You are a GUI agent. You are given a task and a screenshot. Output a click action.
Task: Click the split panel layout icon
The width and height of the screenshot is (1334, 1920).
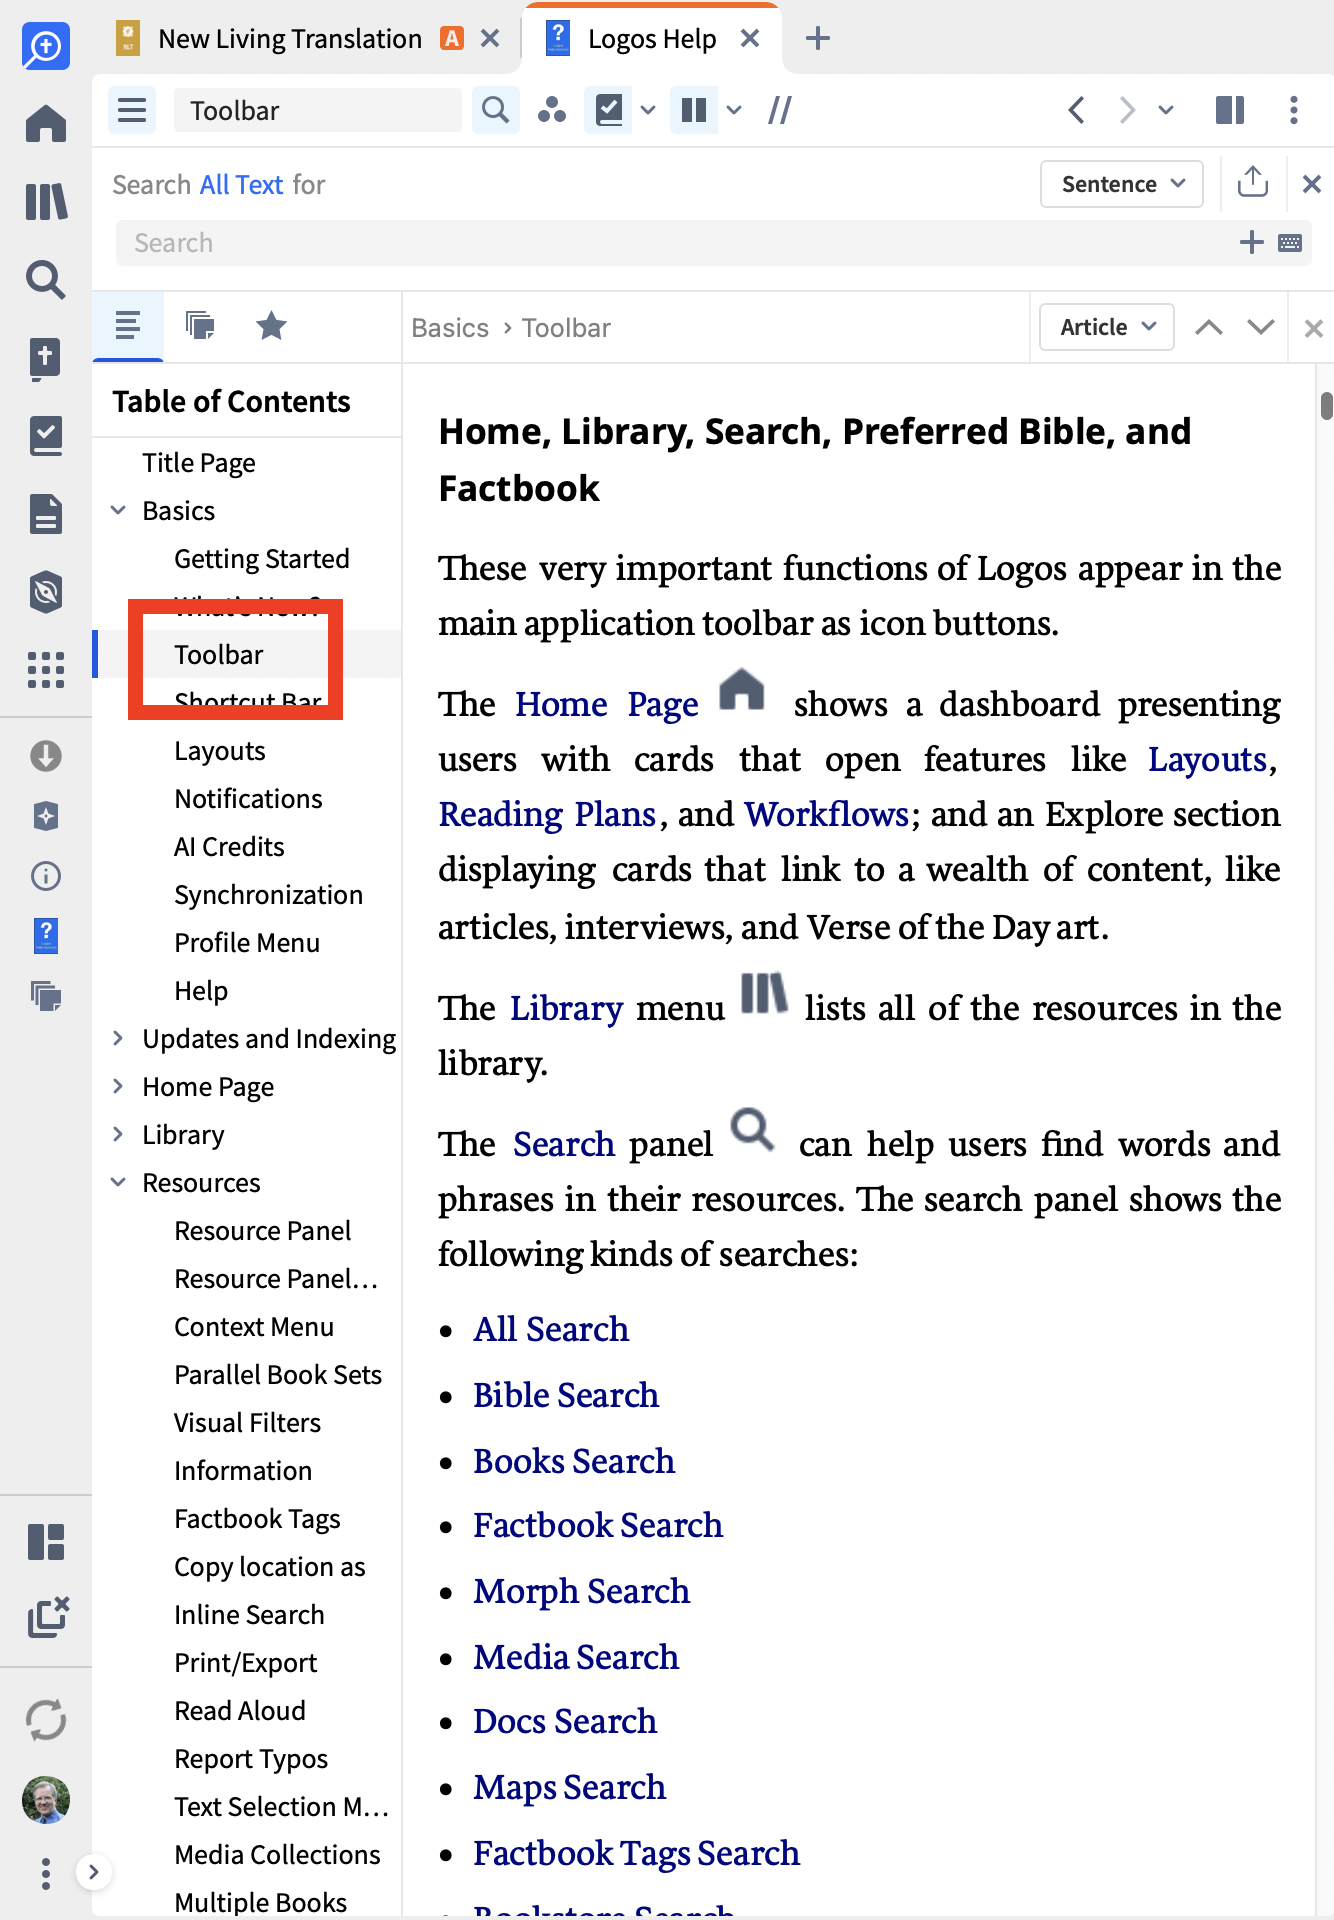1230,110
